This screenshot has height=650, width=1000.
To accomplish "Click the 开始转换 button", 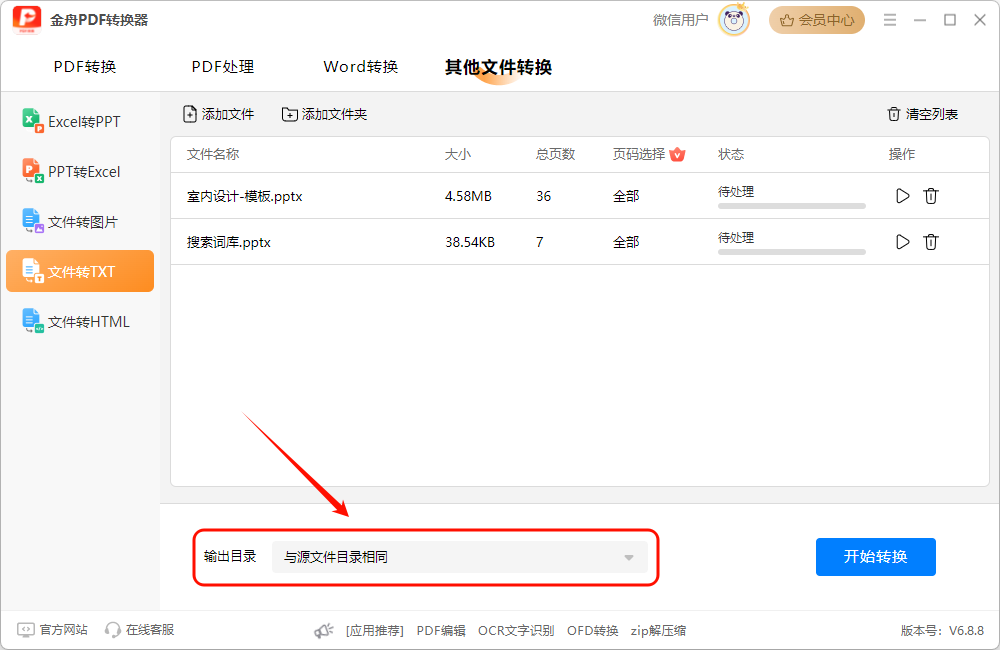I will [x=876, y=557].
